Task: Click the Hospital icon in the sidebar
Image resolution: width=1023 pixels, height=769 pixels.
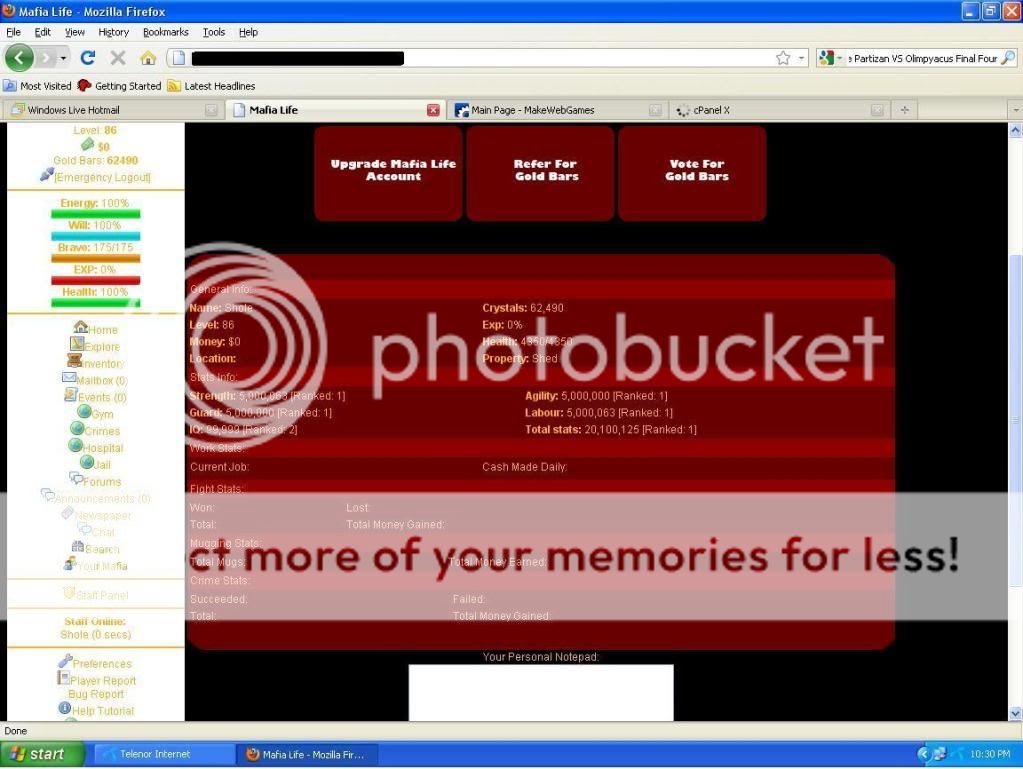Action: point(77,446)
